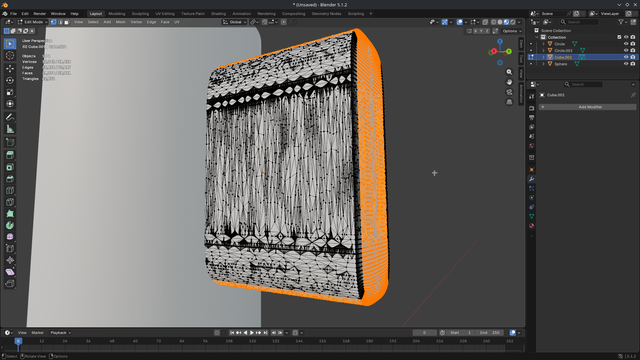Open the Vertex menu in viewport header
This screenshot has height=360, width=640.
pyautogui.click(x=136, y=22)
